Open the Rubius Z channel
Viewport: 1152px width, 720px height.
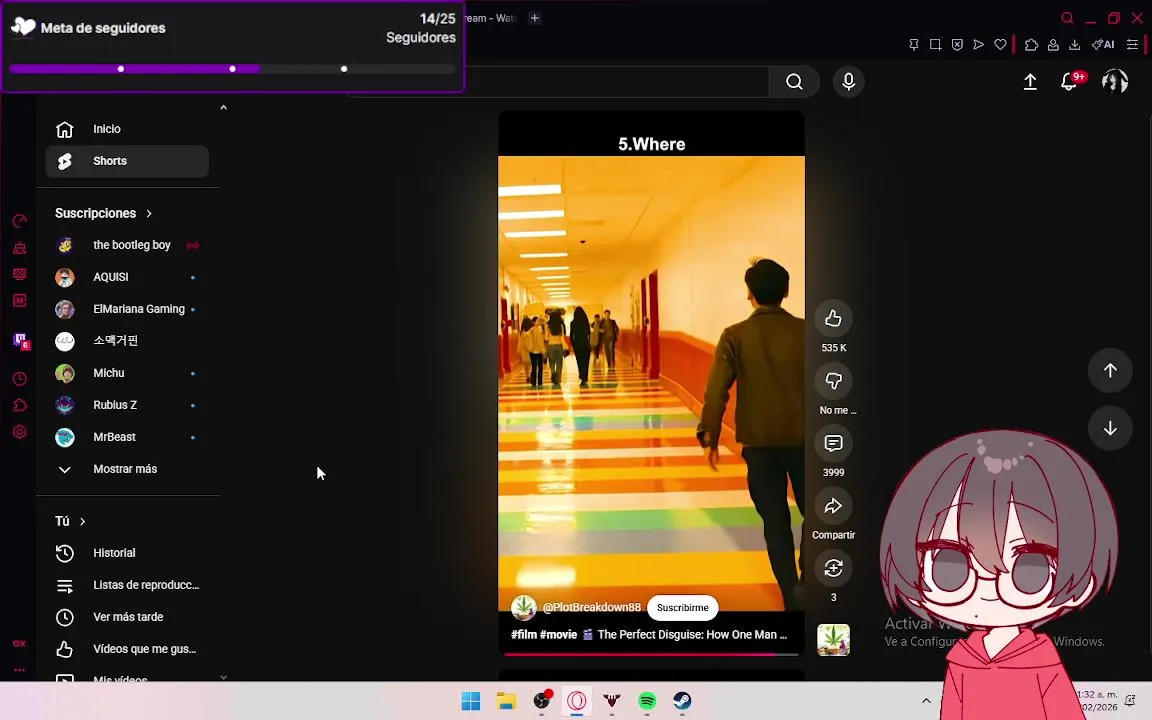[127, 405]
